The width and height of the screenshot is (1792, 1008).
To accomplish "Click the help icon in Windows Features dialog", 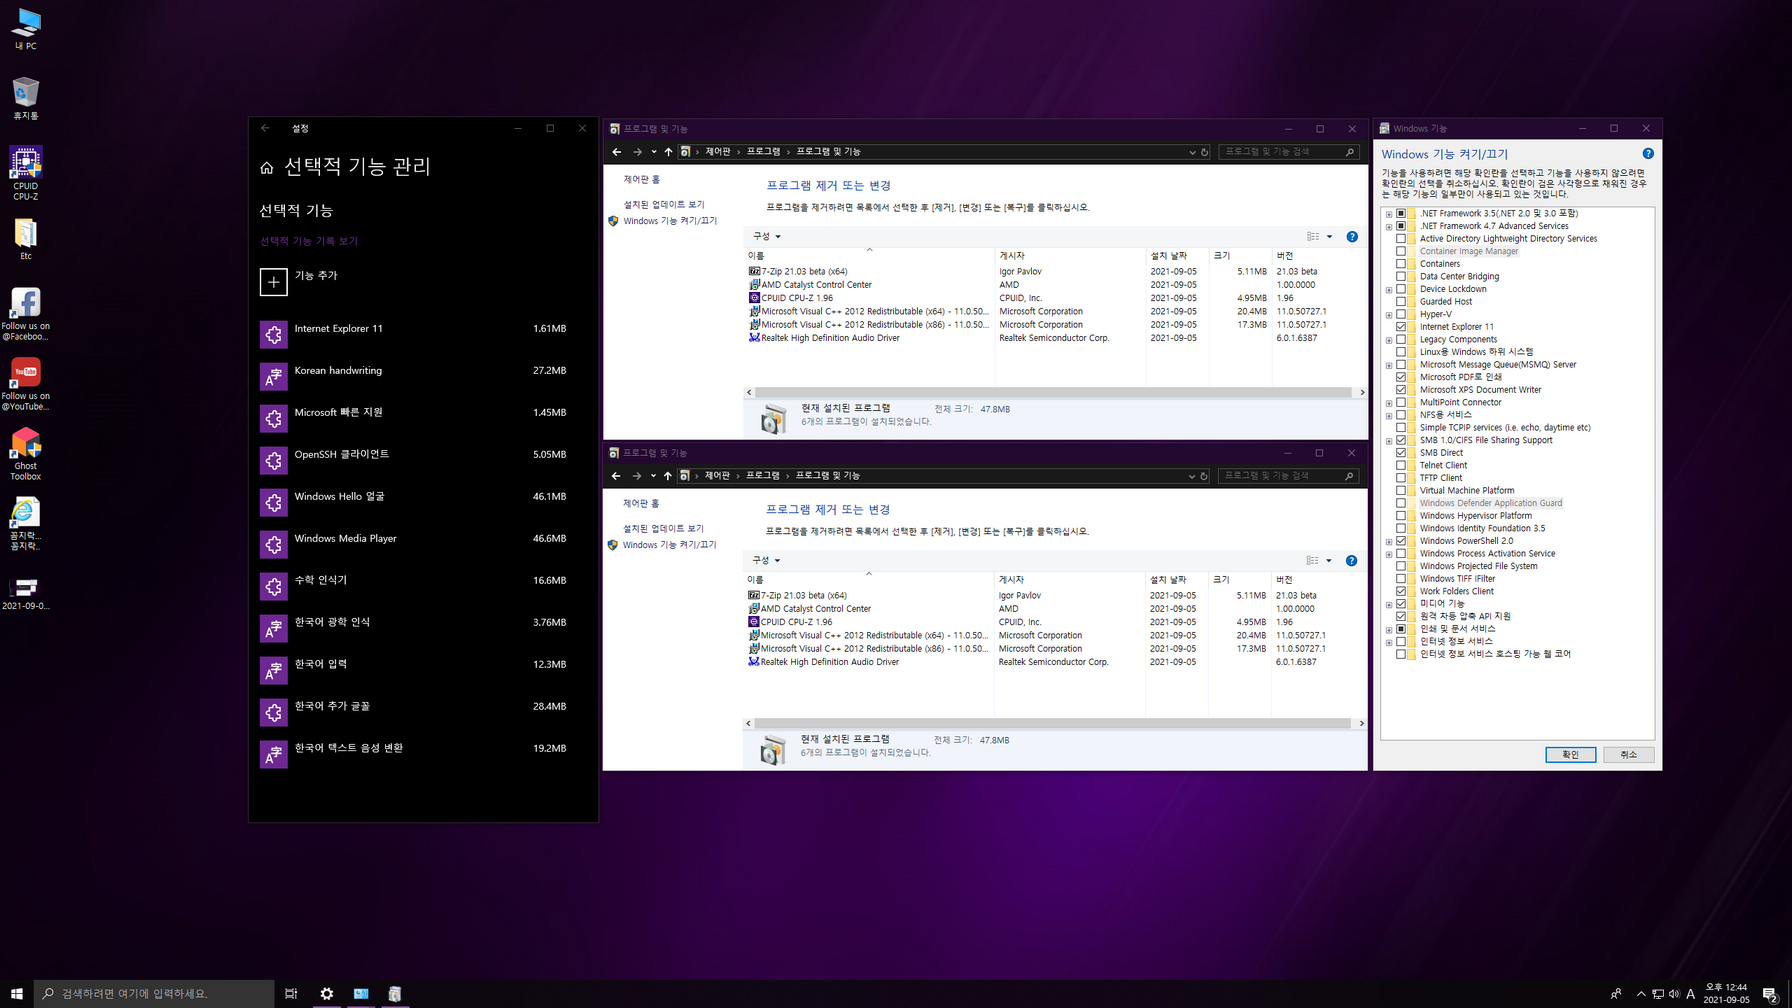I will [x=1648, y=153].
